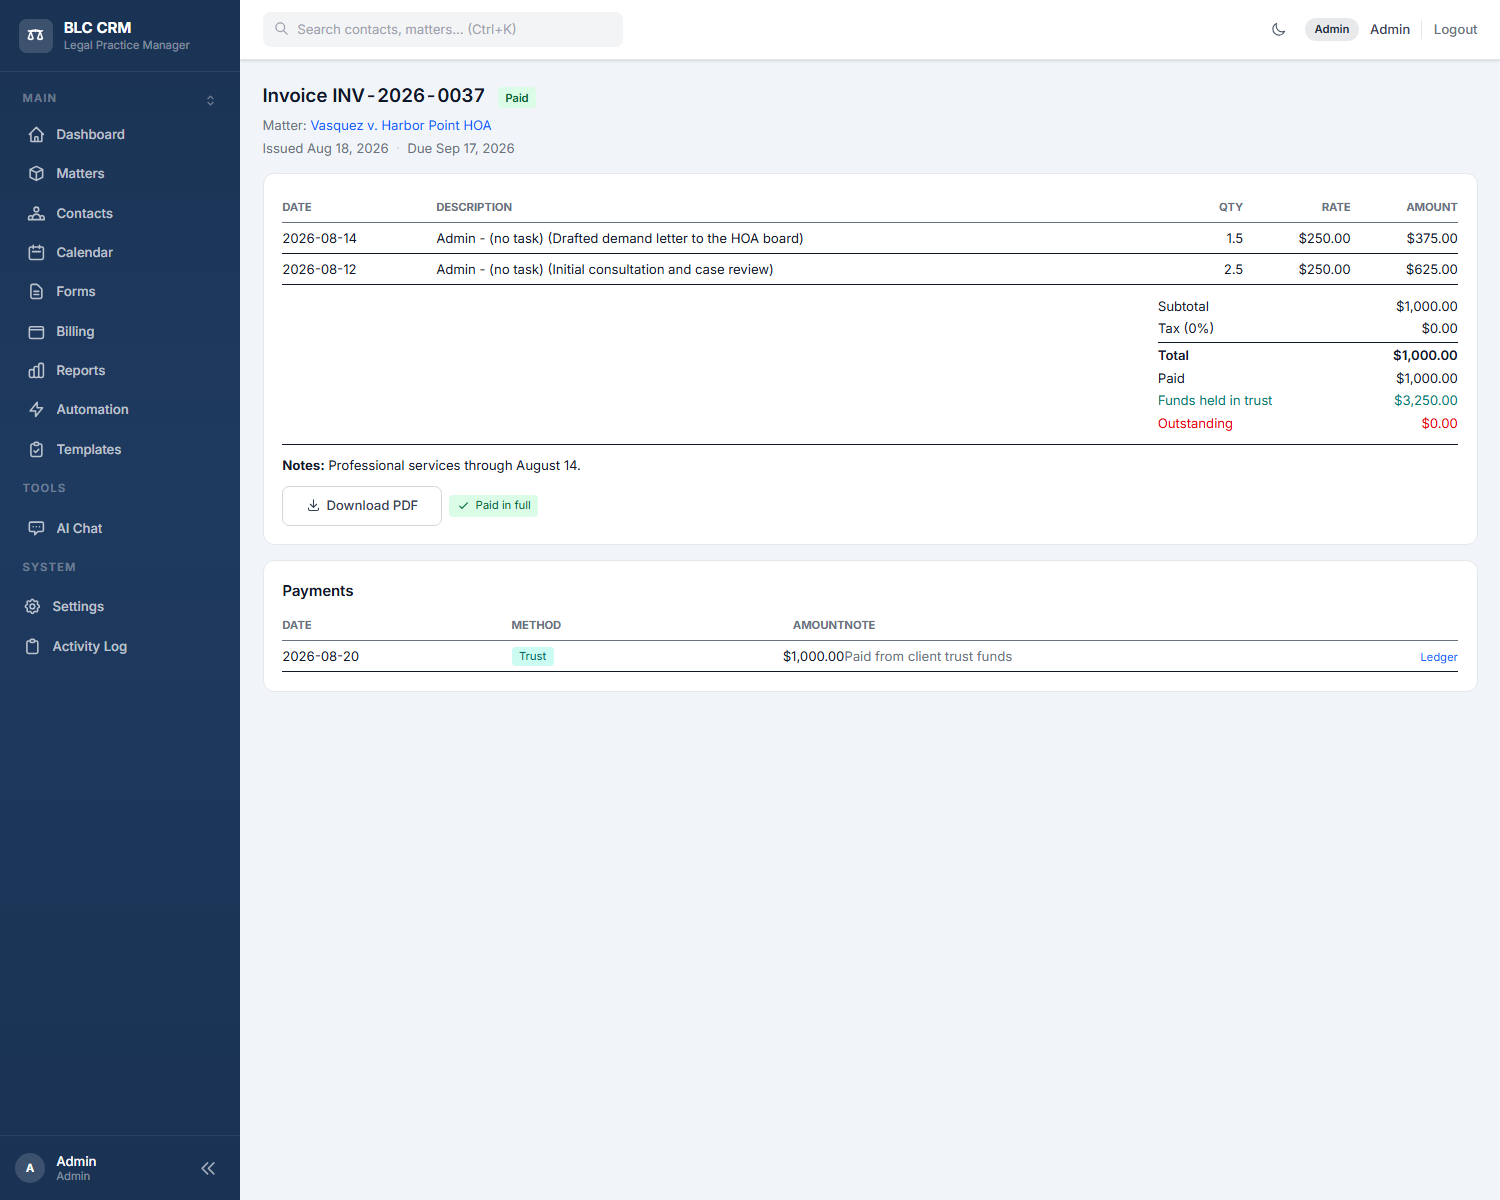This screenshot has width=1500, height=1200.
Task: Click the Calendar icon in sidebar
Action: pos(37,252)
